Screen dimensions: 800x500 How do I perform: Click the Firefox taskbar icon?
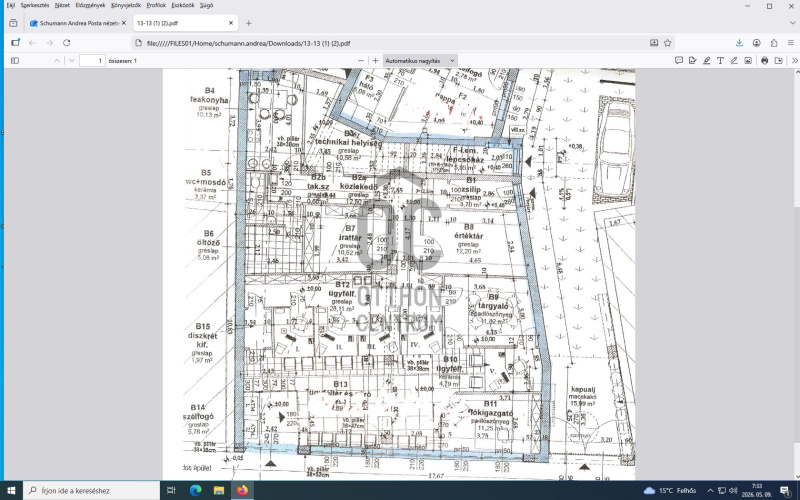tap(242, 490)
